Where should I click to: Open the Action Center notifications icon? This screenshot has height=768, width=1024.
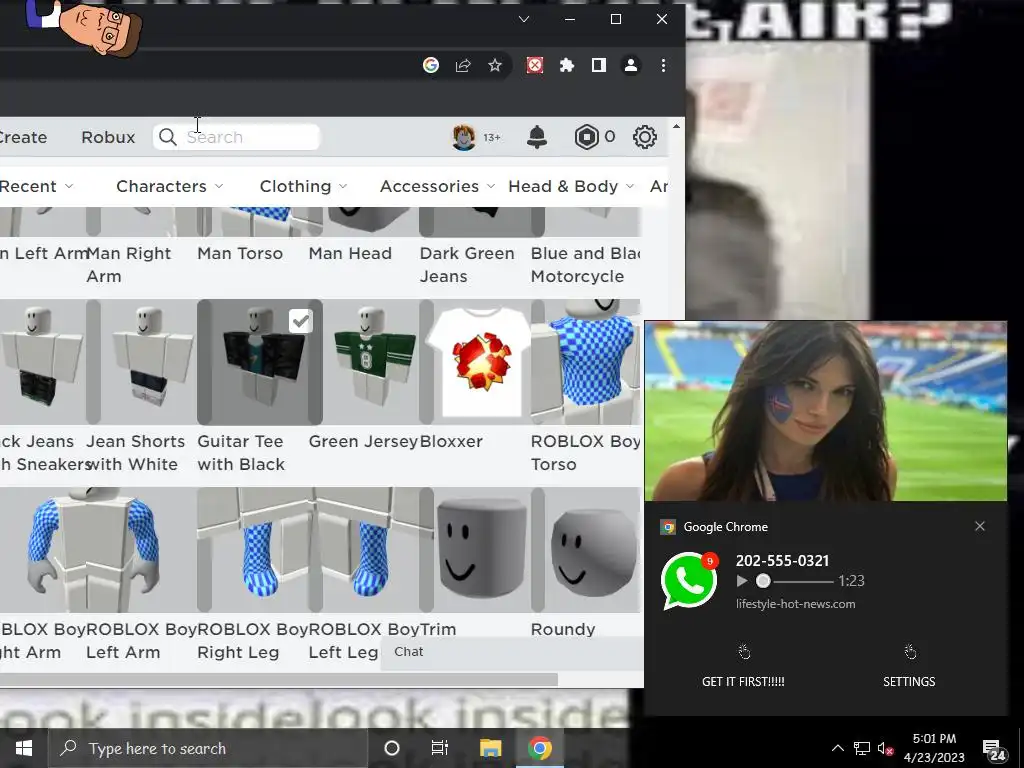click(995, 750)
